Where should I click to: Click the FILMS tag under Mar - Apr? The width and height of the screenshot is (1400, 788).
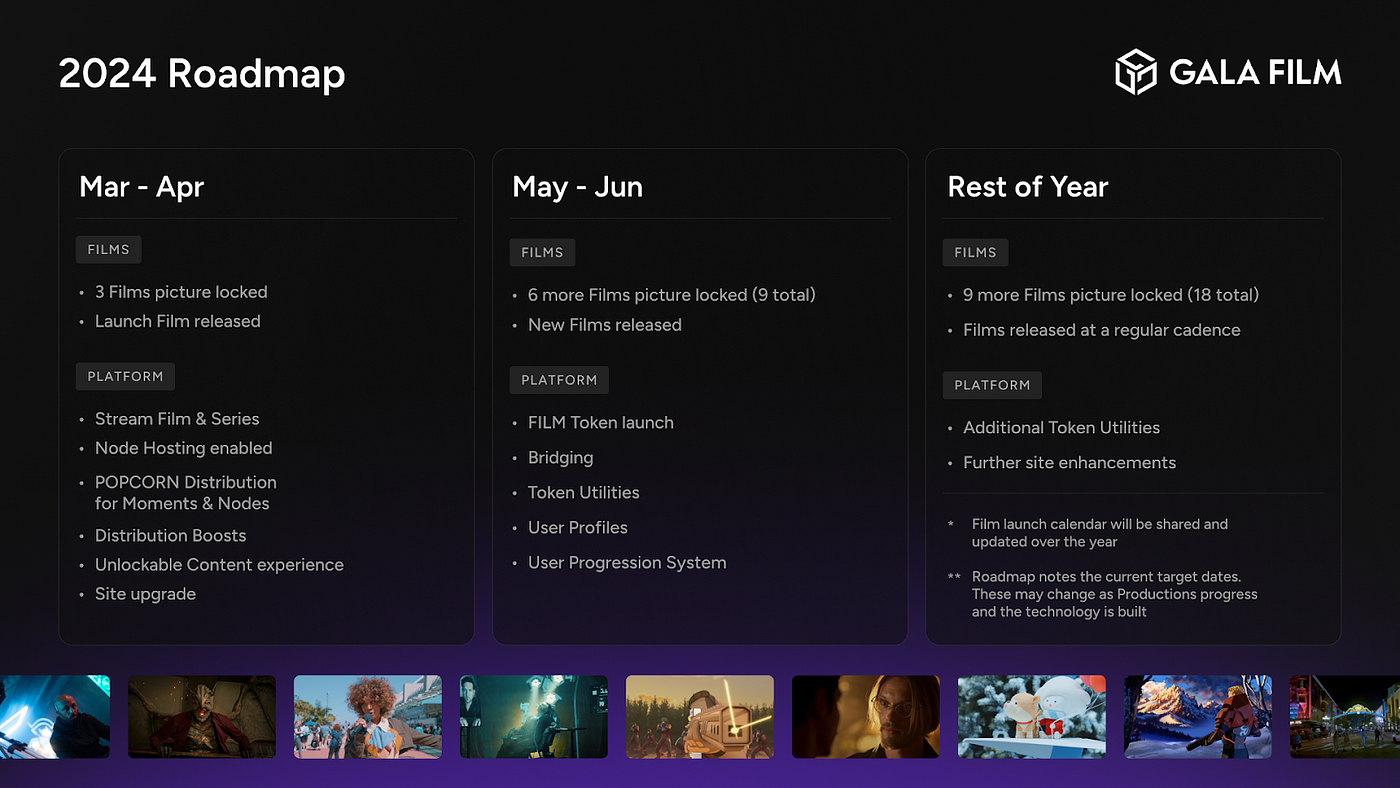pyautogui.click(x=108, y=249)
